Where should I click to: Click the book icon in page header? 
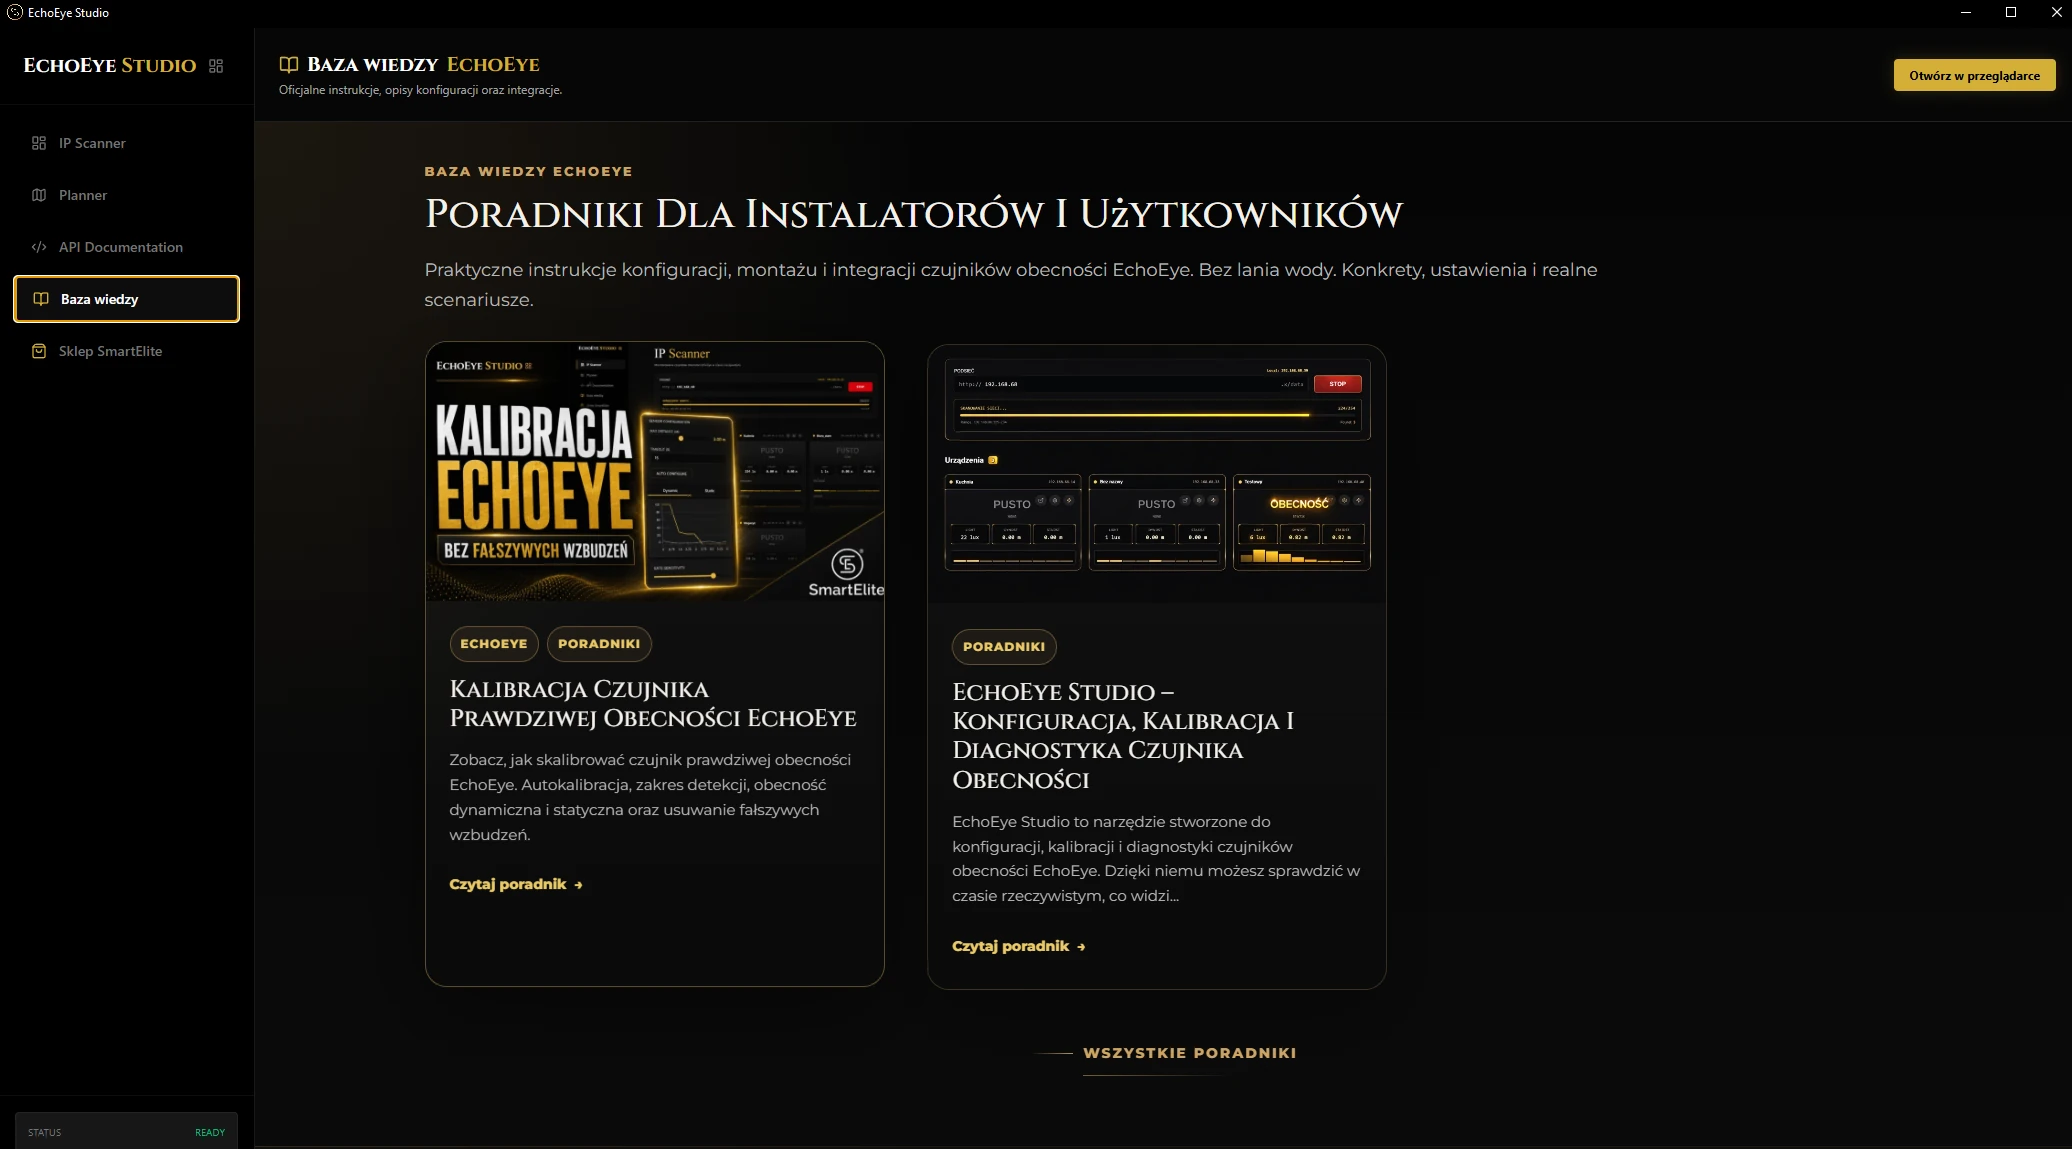[289, 65]
